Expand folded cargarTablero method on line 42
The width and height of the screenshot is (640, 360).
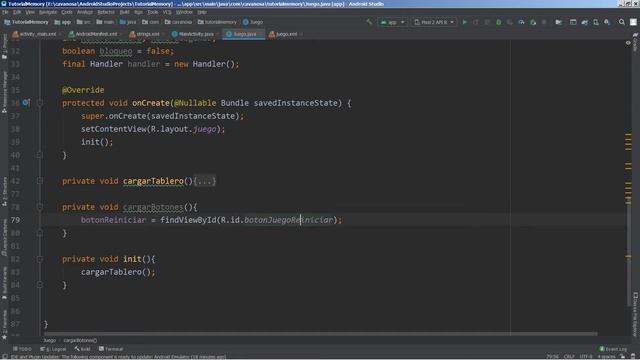[40, 181]
